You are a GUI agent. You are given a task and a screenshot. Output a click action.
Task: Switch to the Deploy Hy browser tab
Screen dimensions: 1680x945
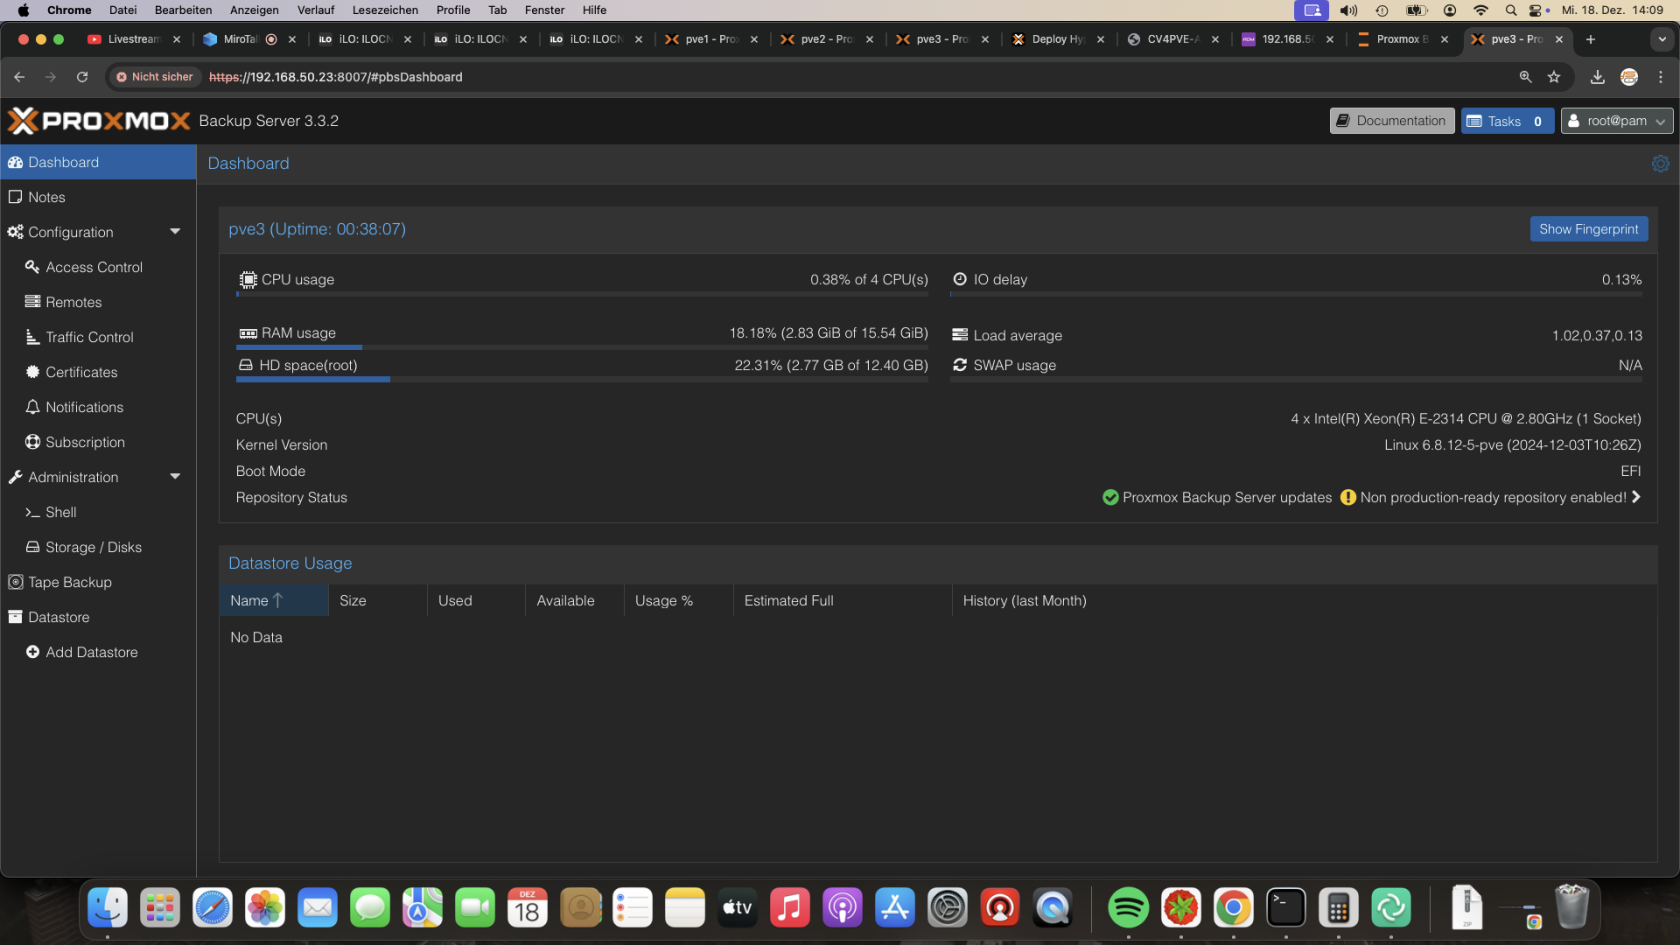coord(1058,39)
